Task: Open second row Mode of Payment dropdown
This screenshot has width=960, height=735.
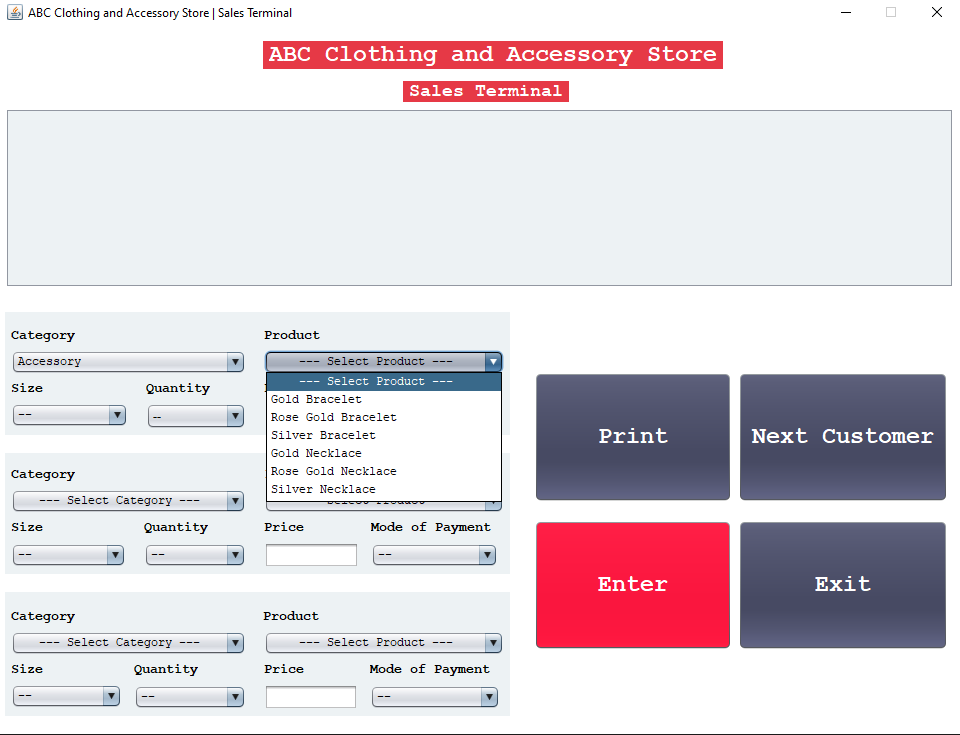Action: click(x=434, y=555)
